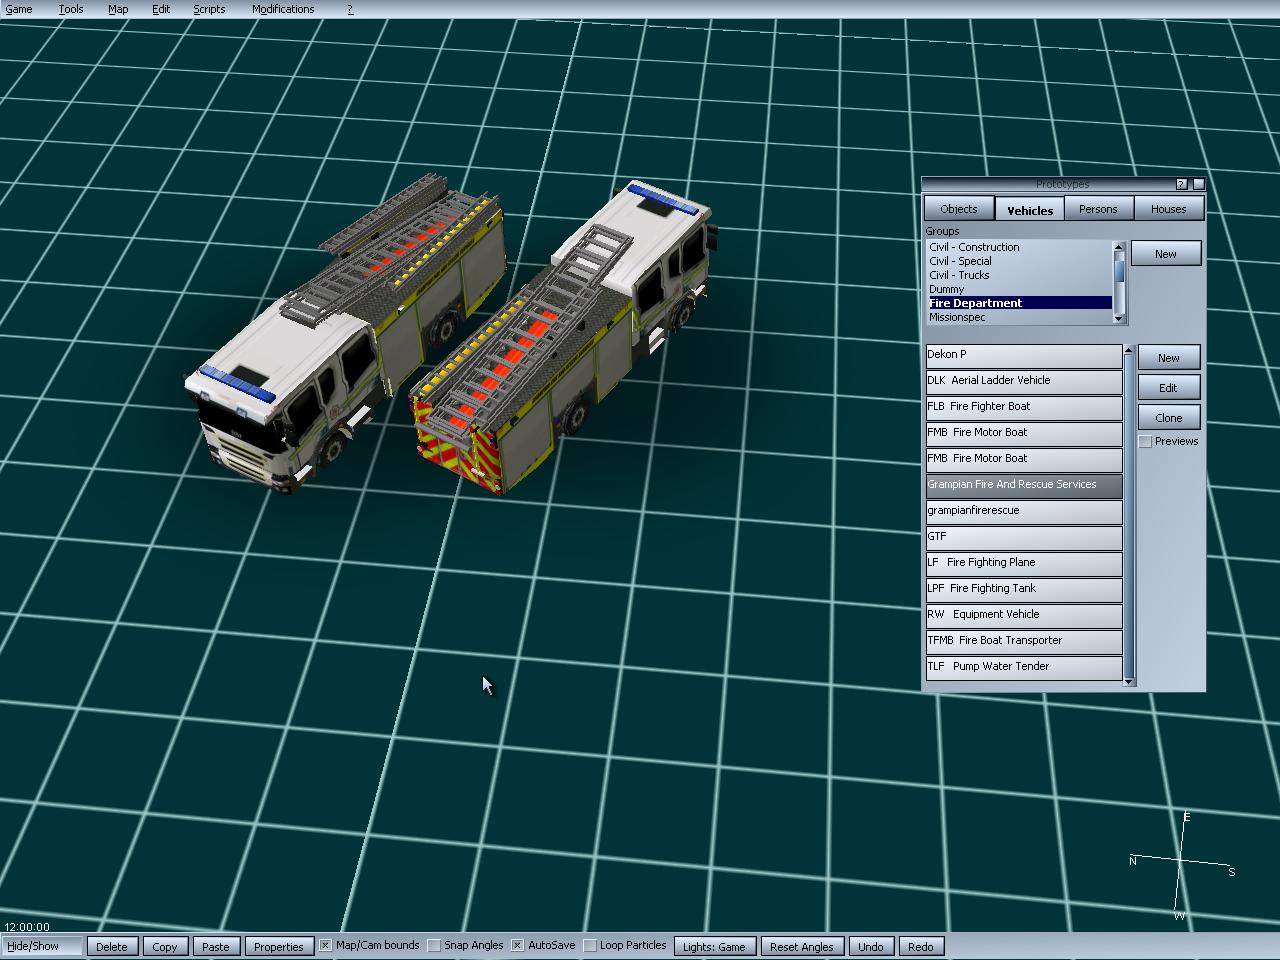Select the Dummy group
The image size is (1280, 960).
click(x=1019, y=289)
